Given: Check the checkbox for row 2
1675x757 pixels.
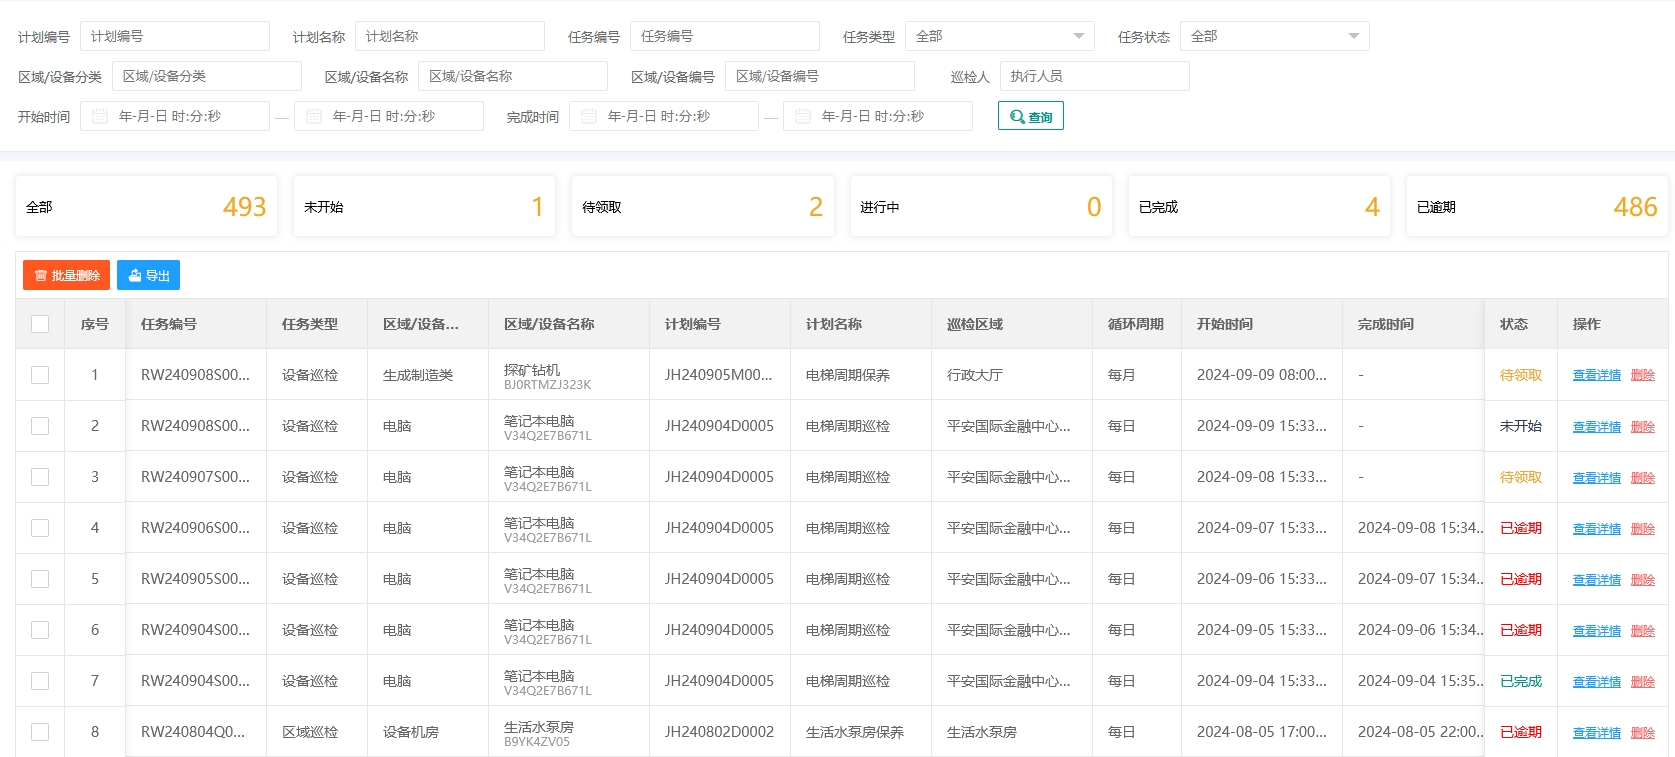Looking at the screenshot, I should pos(40,426).
